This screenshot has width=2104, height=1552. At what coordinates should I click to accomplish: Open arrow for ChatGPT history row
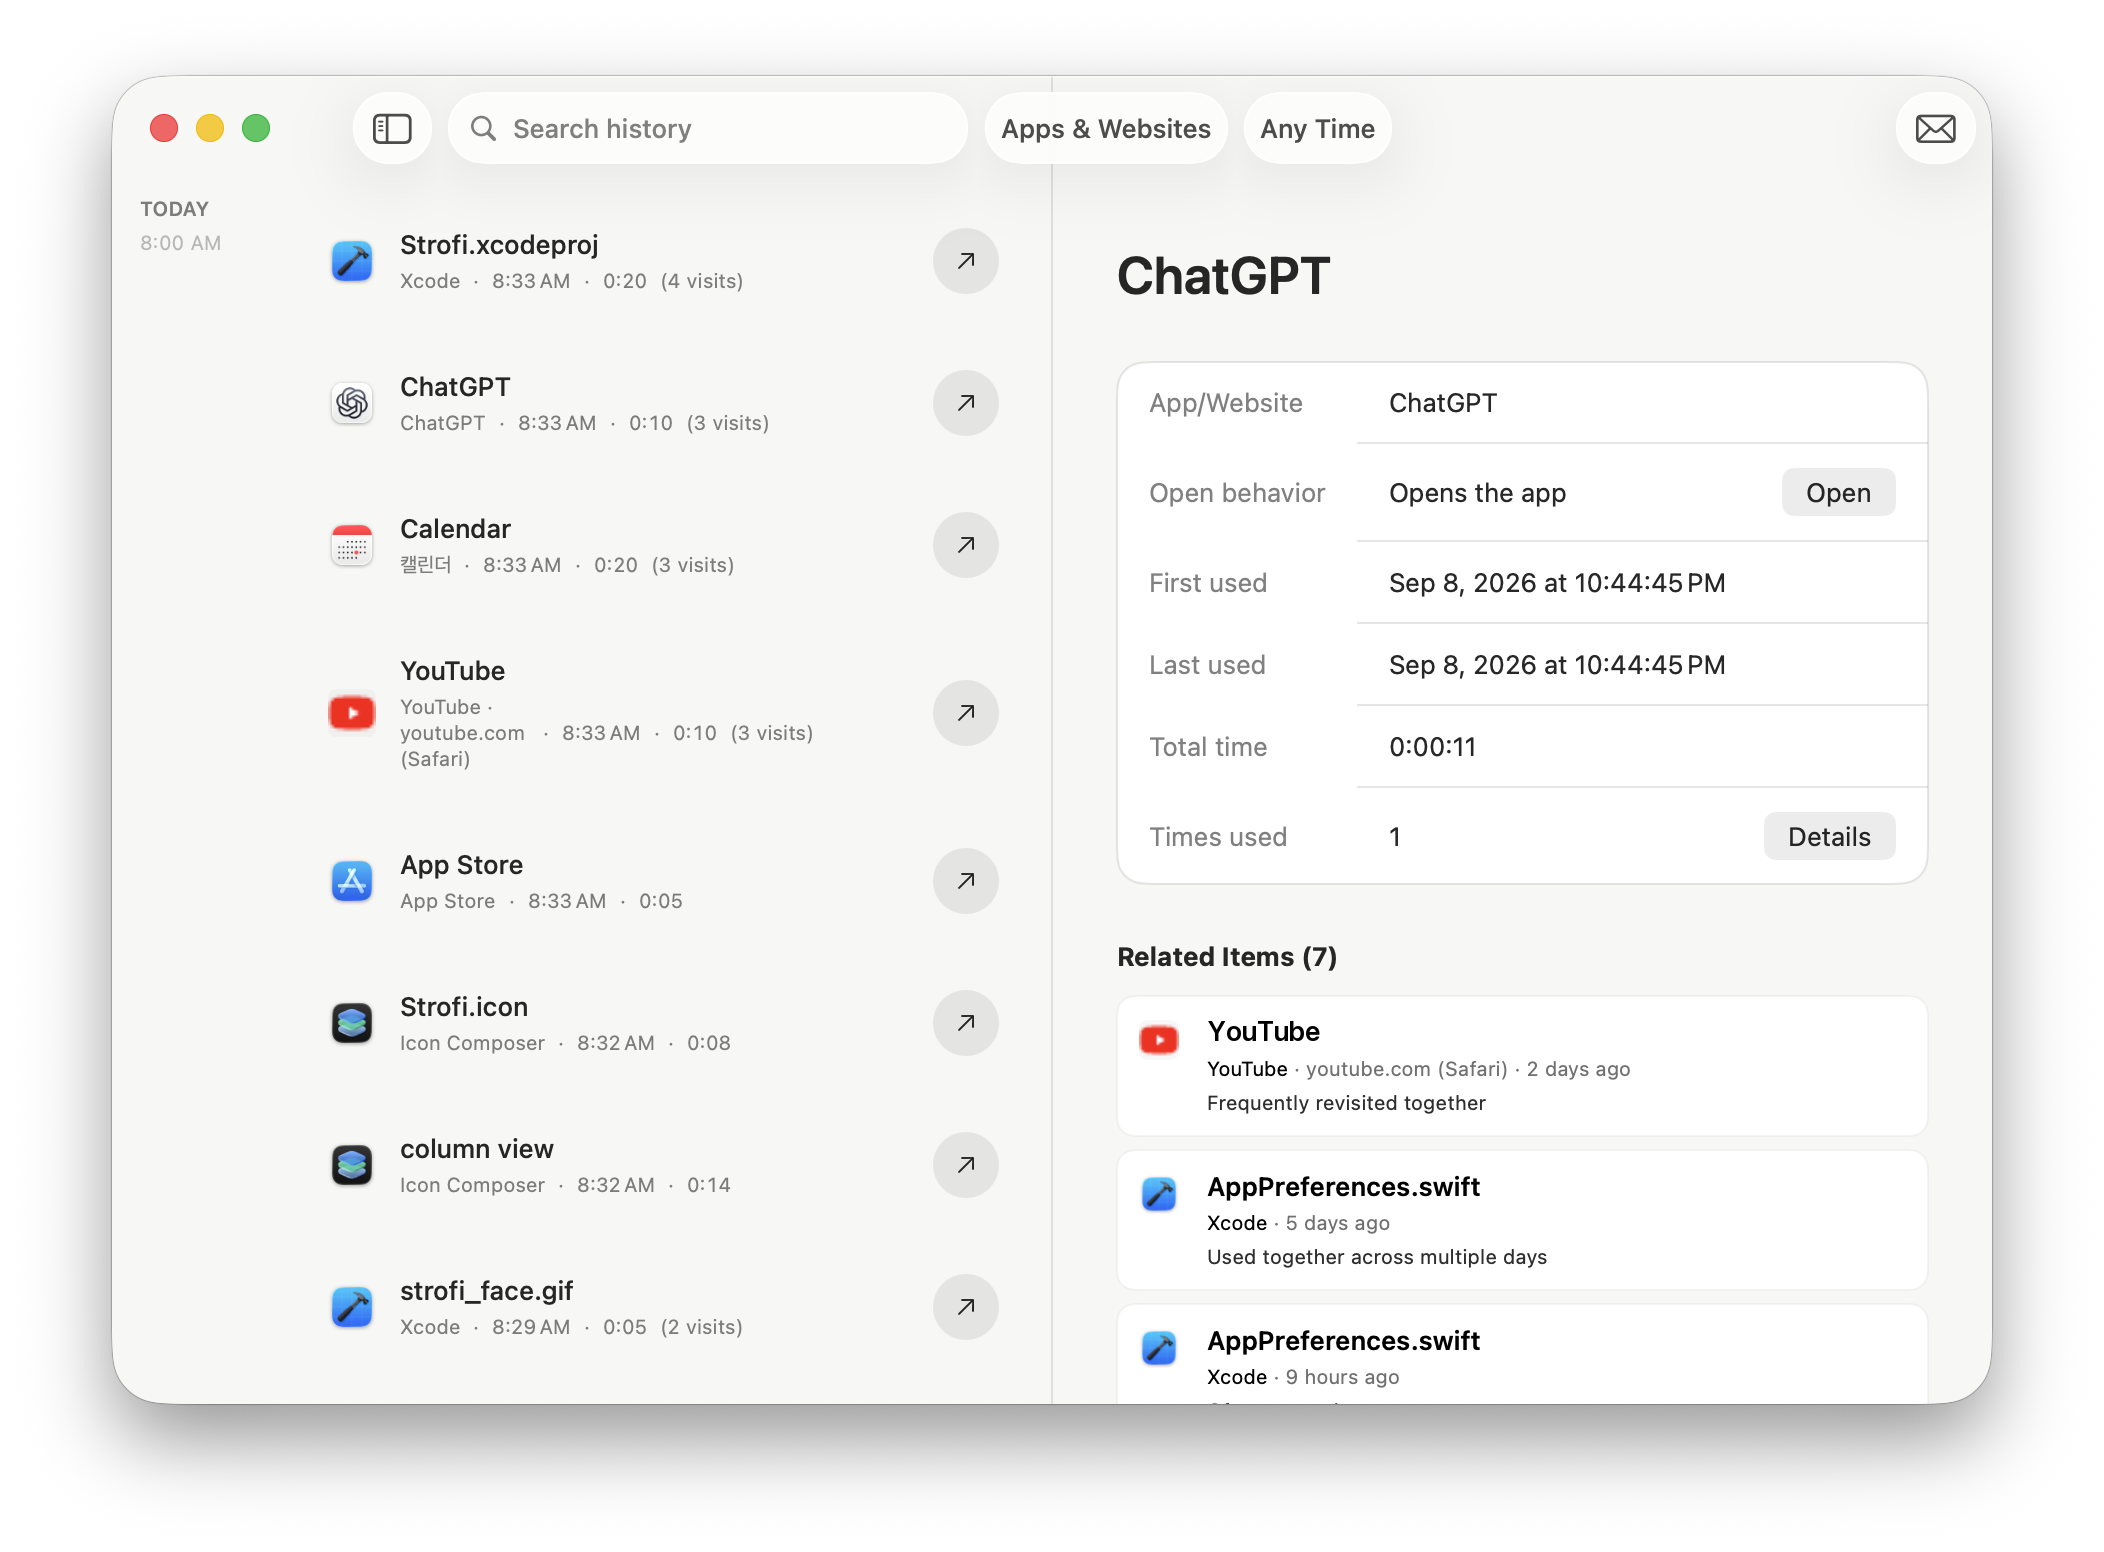[x=965, y=403]
